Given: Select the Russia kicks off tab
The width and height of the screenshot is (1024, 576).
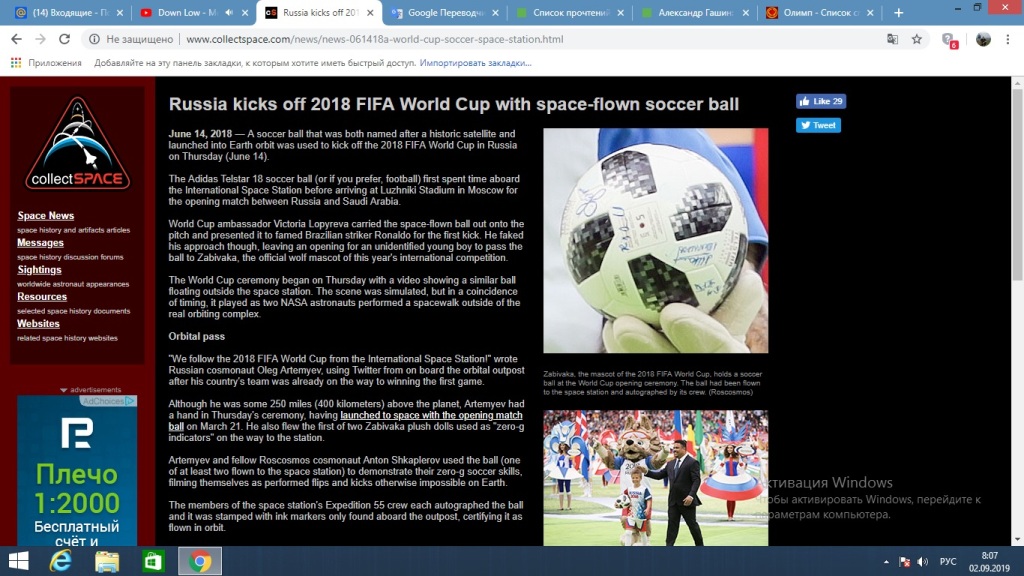Looking at the screenshot, I should pyautogui.click(x=320, y=12).
